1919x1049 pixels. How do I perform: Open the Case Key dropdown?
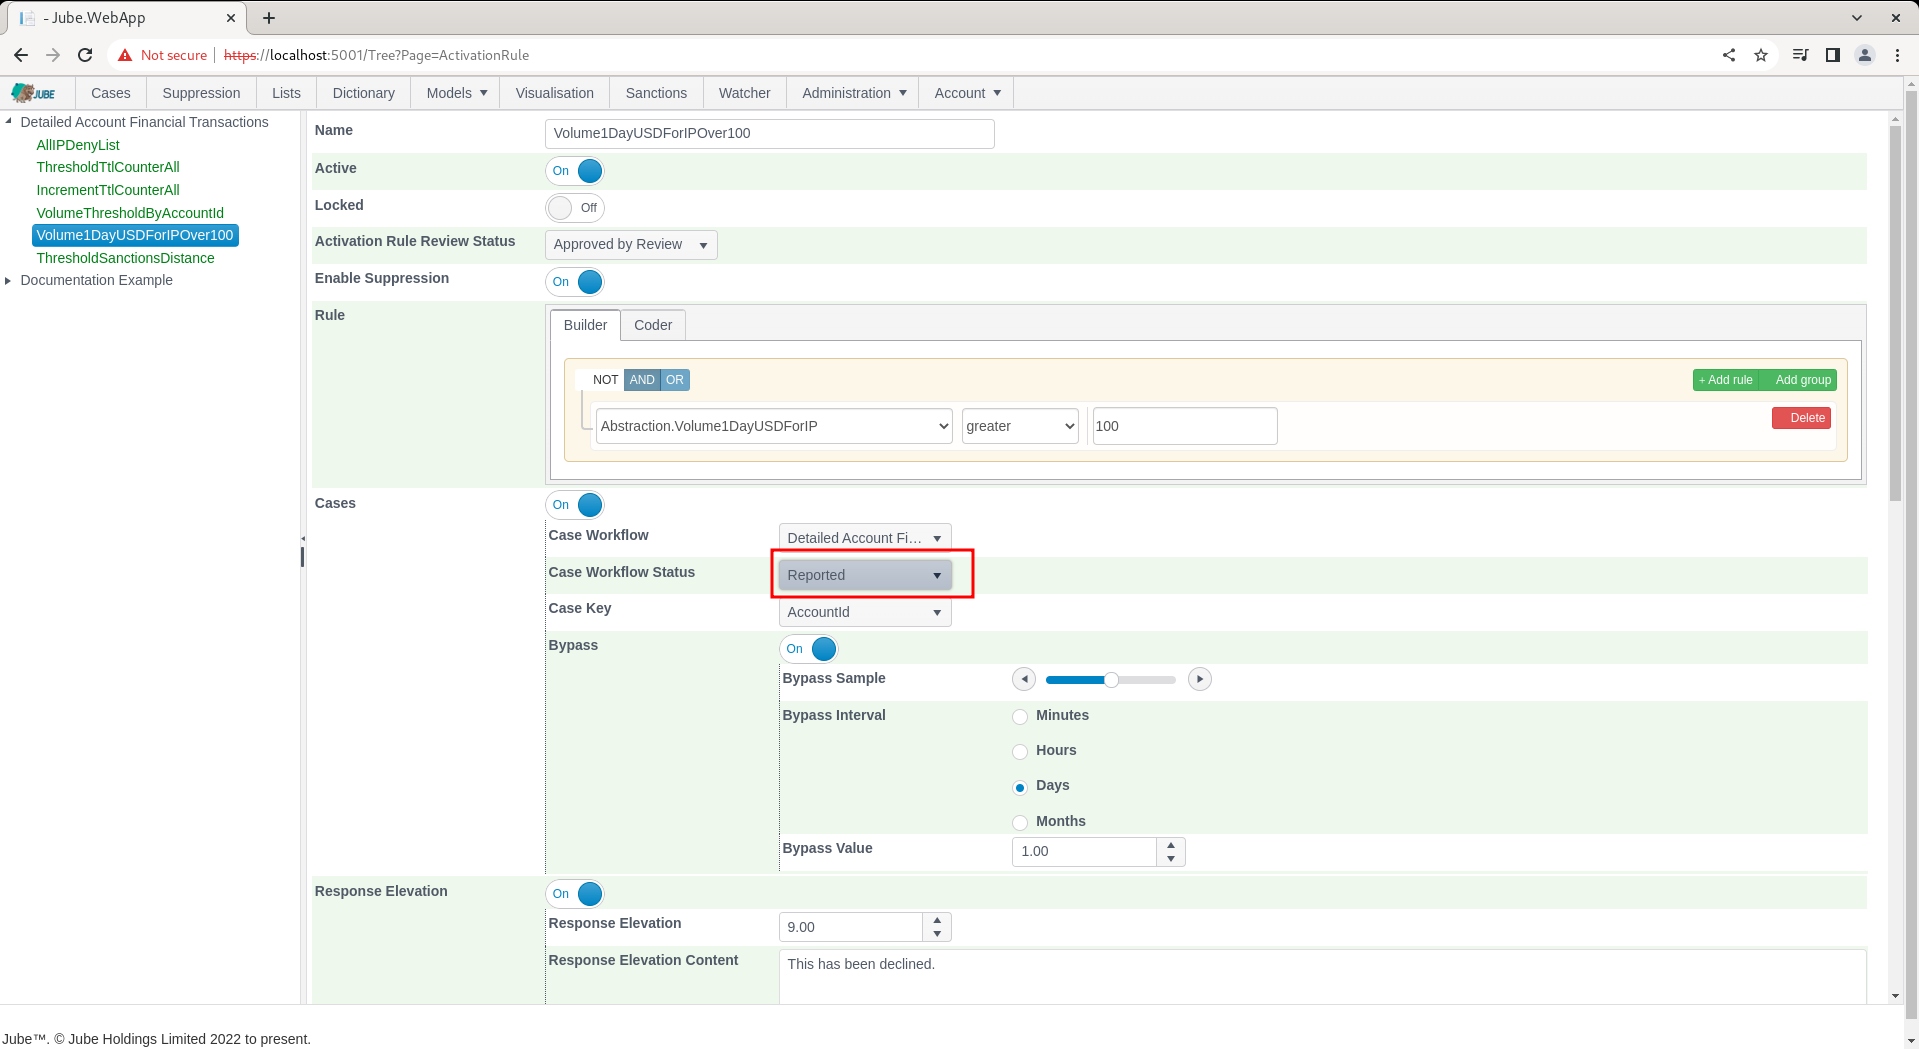pyautogui.click(x=865, y=612)
